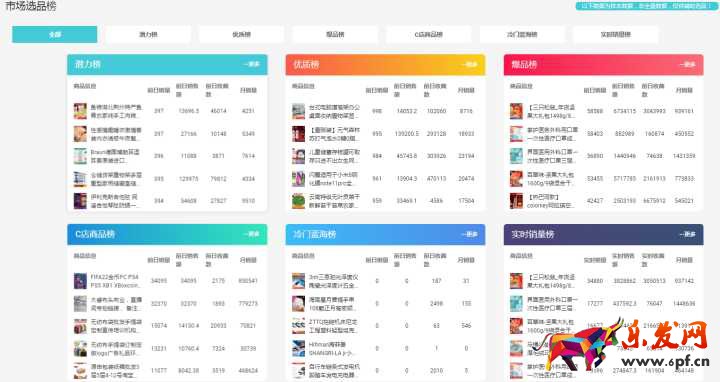
Task: Select the 实时销量榜 tab
Action: pos(616,34)
